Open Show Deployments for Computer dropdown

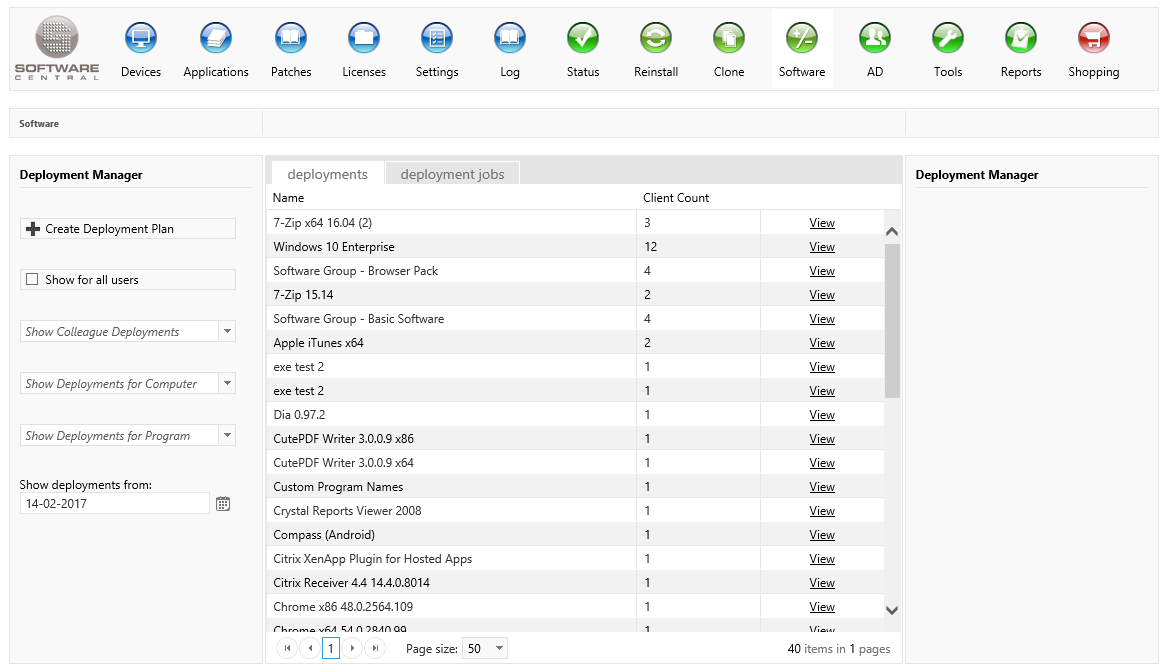(227, 384)
